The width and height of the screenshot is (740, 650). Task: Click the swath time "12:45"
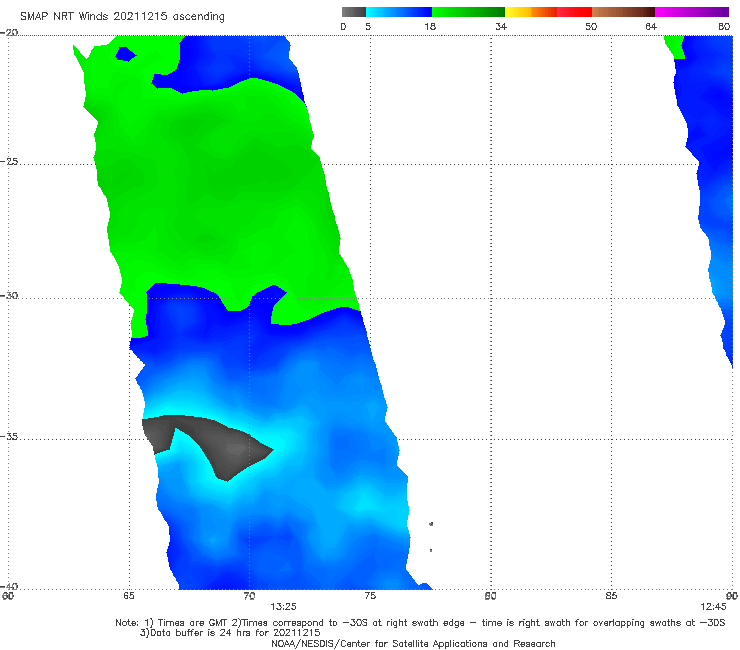[x=713, y=607]
